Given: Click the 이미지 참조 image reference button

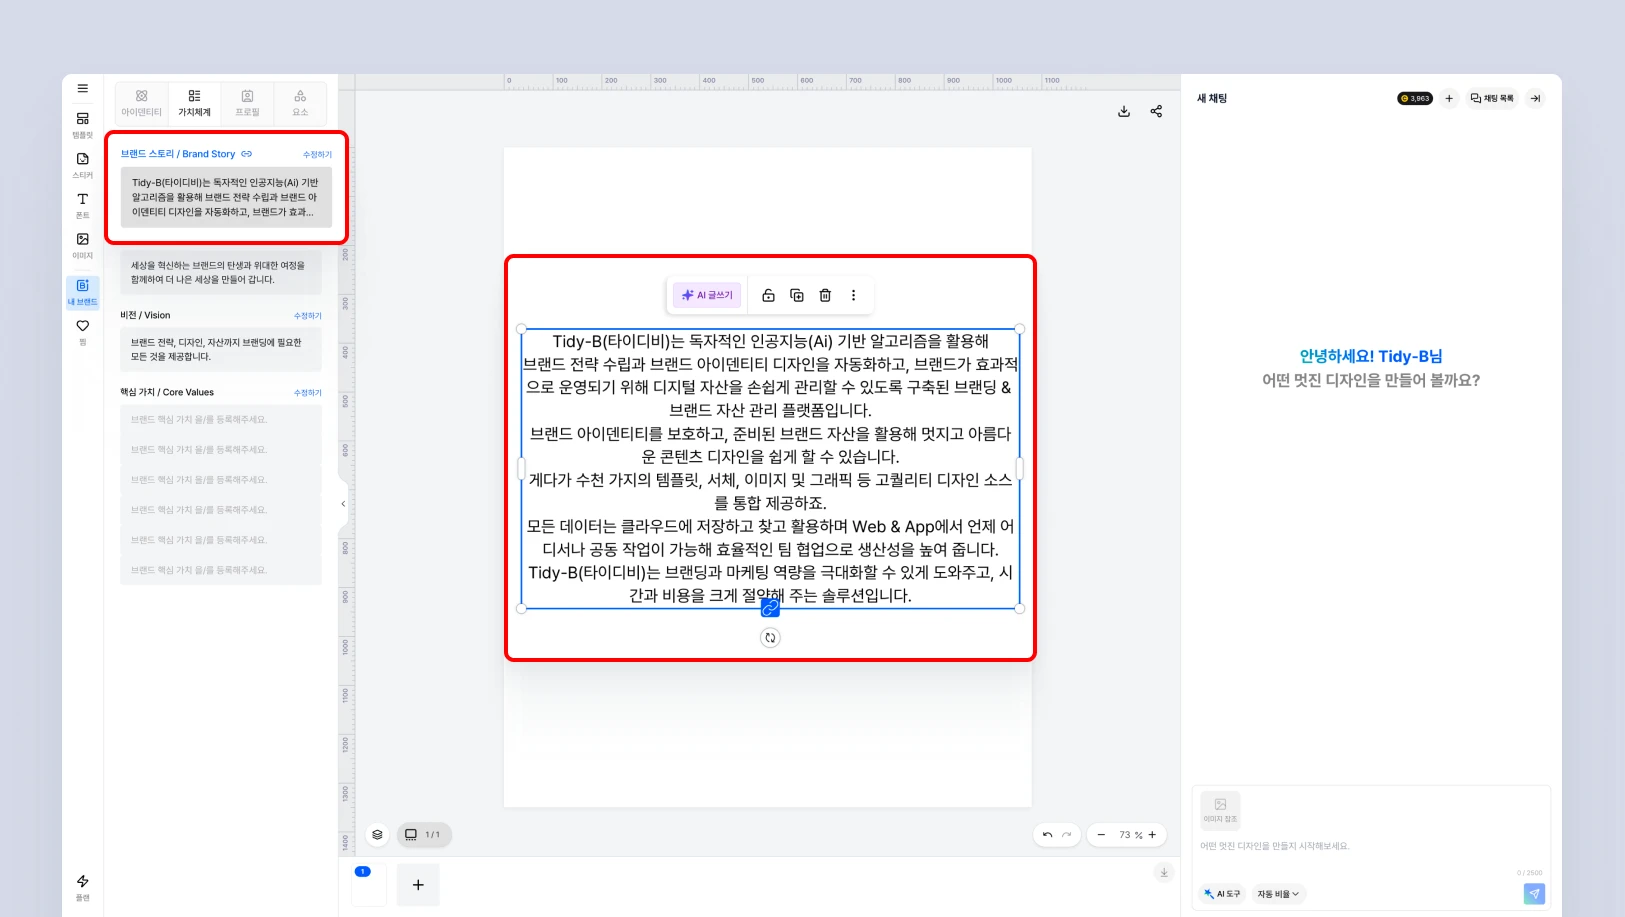Looking at the screenshot, I should 1220,810.
